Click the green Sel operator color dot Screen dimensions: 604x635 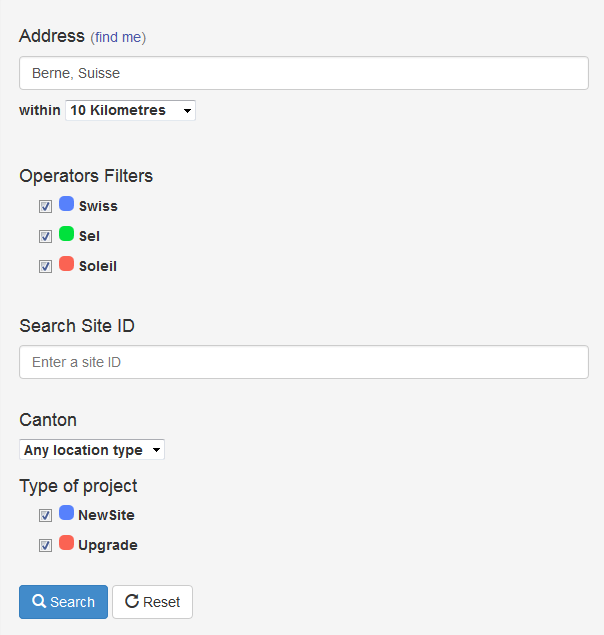pyautogui.click(x=67, y=234)
